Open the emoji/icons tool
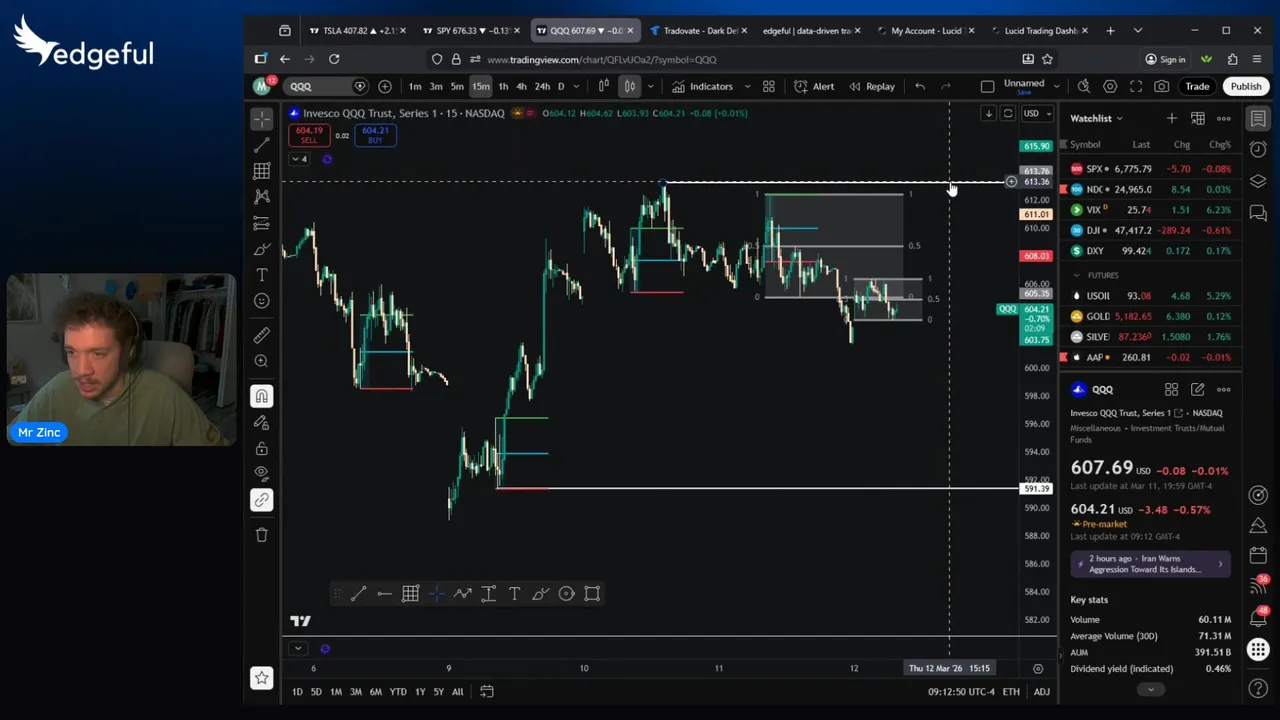The width and height of the screenshot is (1280, 720). (x=262, y=301)
